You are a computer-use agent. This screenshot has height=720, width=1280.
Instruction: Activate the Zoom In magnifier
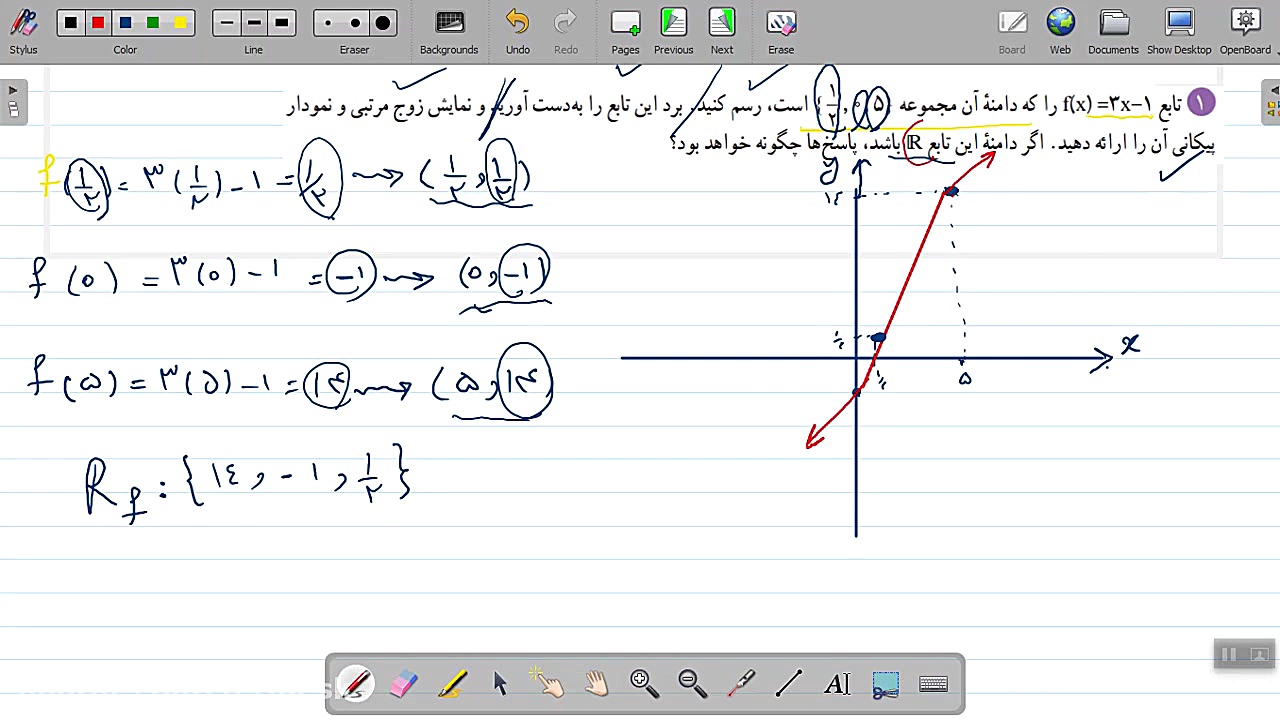644,684
